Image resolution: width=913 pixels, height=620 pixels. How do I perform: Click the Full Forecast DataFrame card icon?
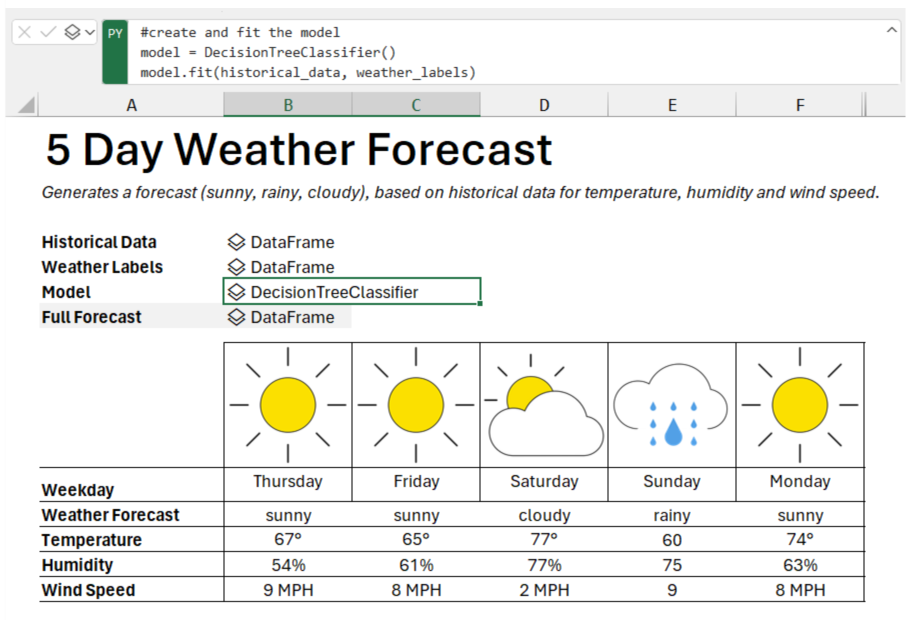[x=236, y=317]
